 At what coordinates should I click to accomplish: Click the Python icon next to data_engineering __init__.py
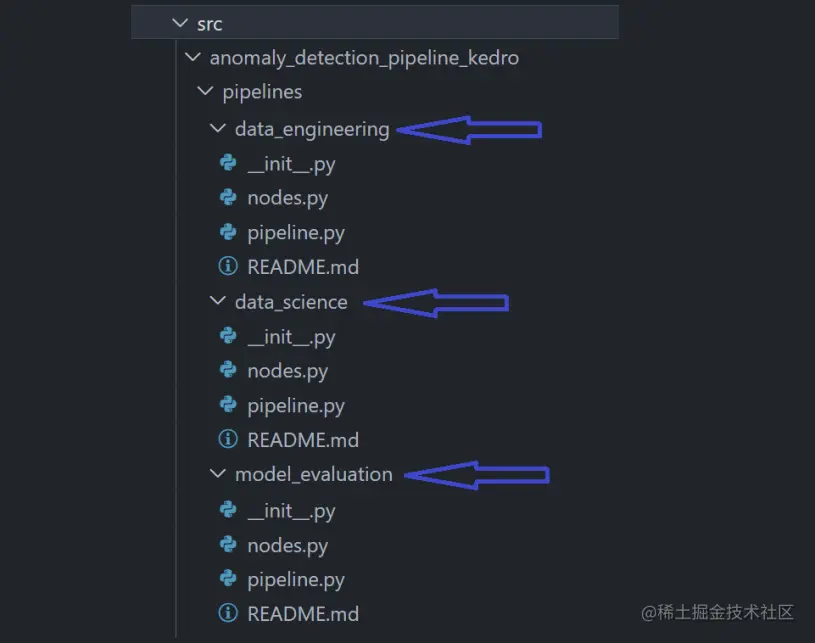pos(228,163)
